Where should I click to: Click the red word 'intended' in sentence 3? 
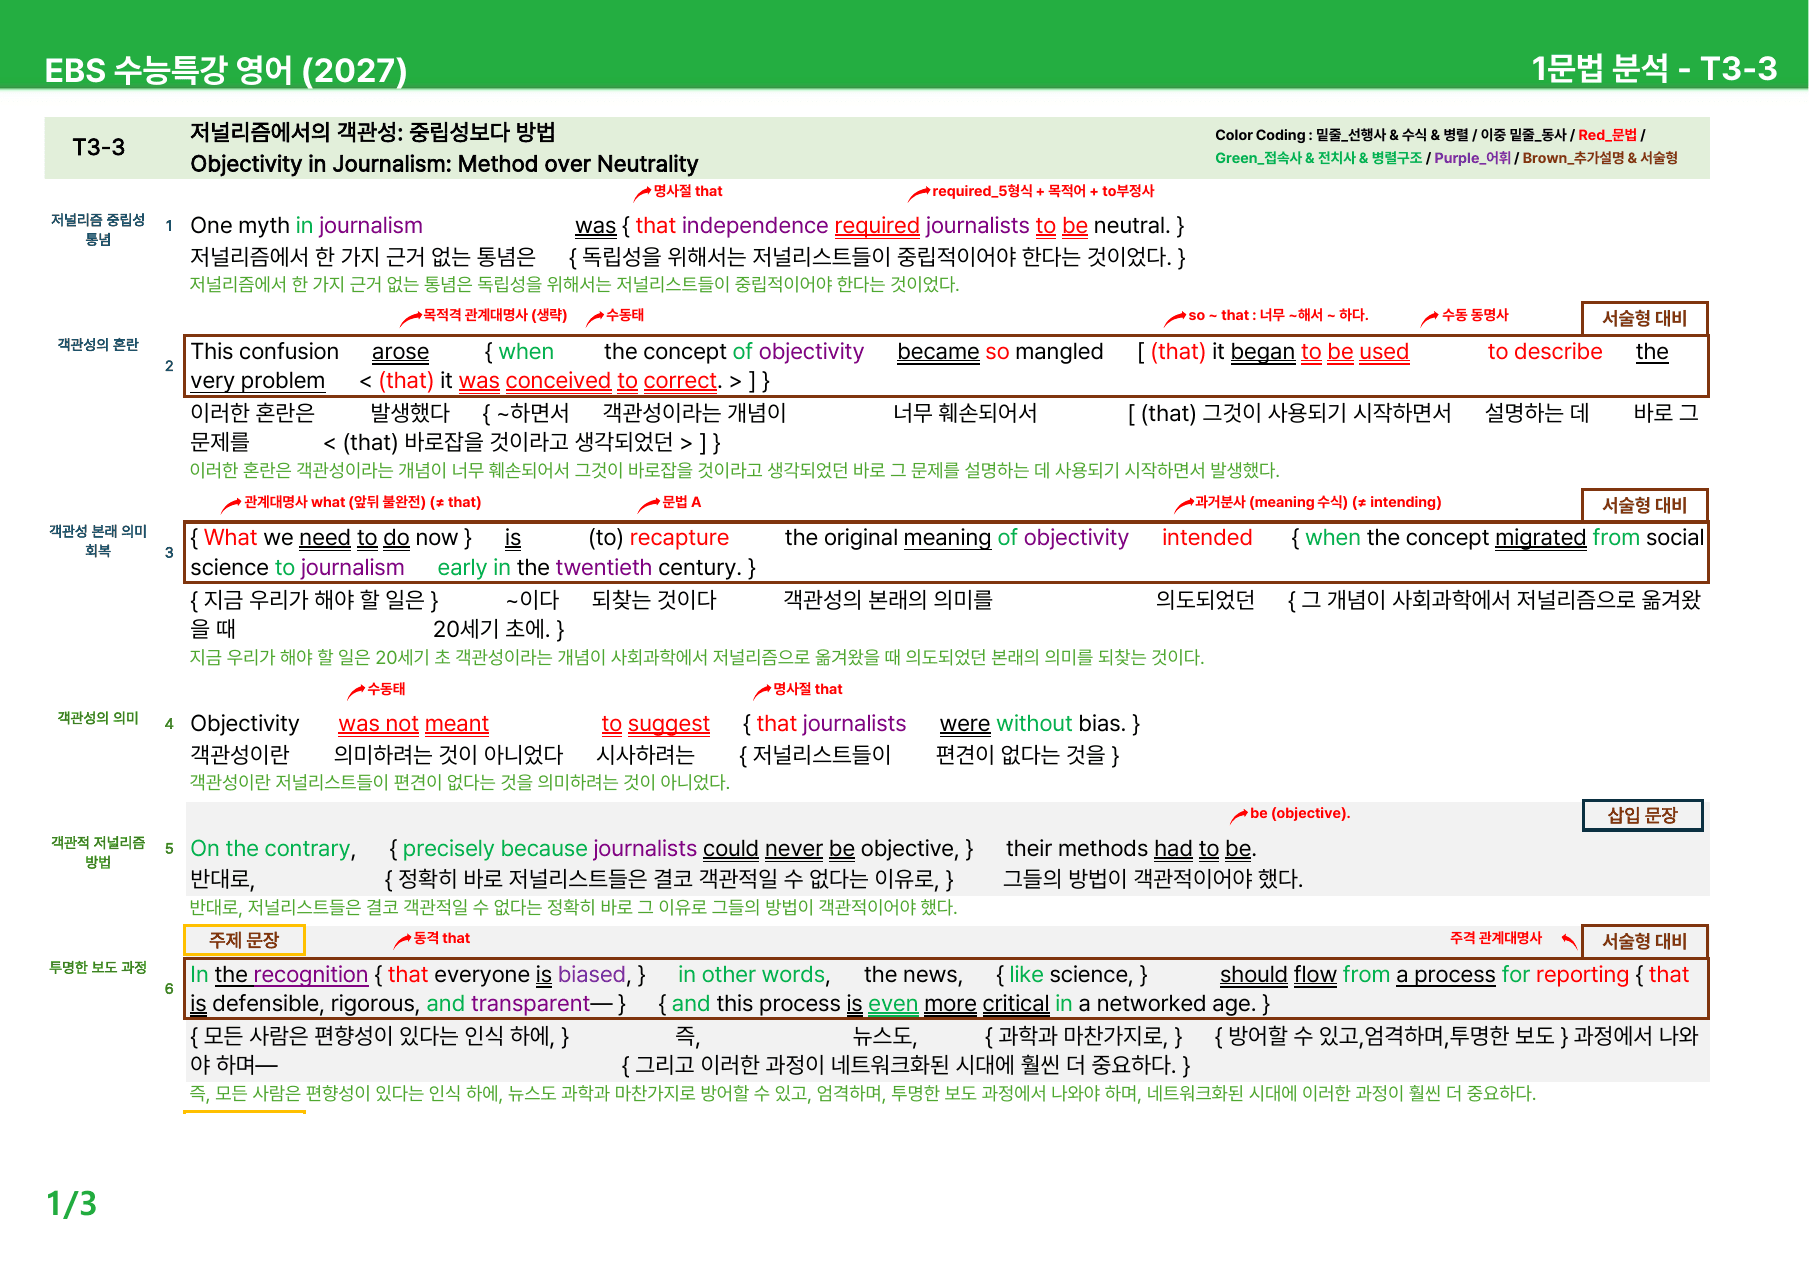coord(1207,538)
